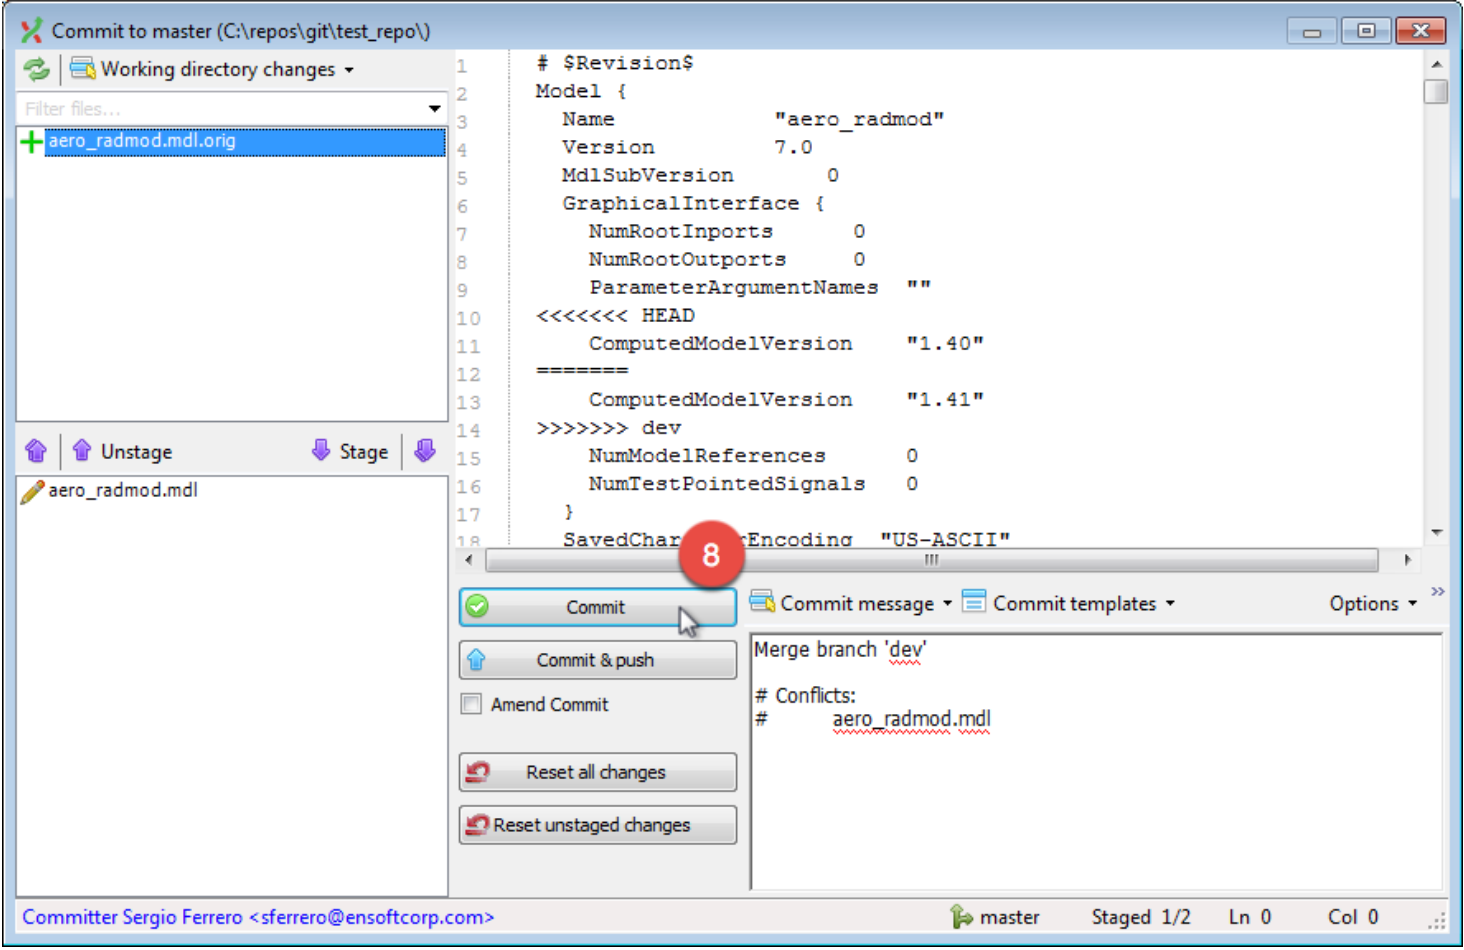Click the green plus icon beside aero_radmod.mdl.orig

tap(32, 141)
